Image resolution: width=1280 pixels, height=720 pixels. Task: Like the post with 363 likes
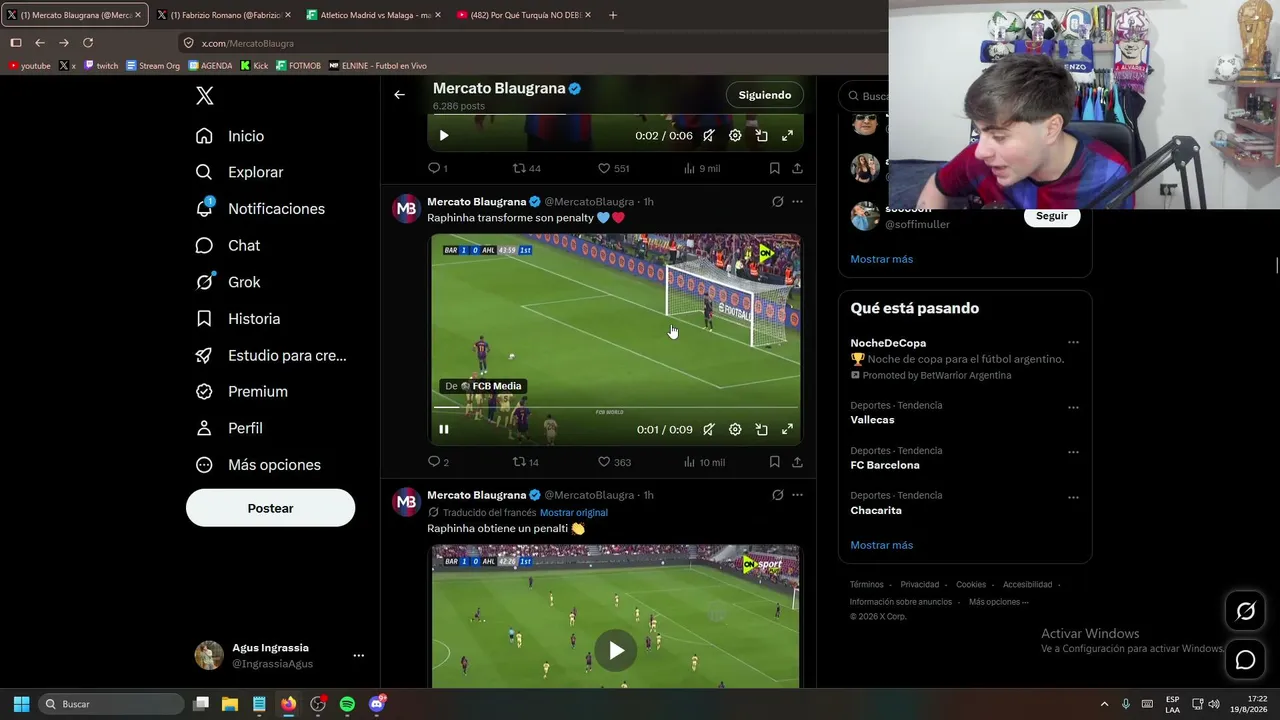(614, 462)
